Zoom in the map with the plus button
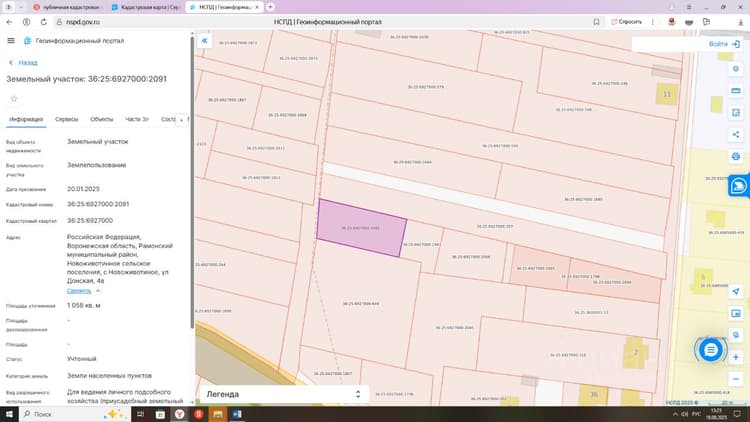Screen dimensions: 750x422 click(x=736, y=357)
